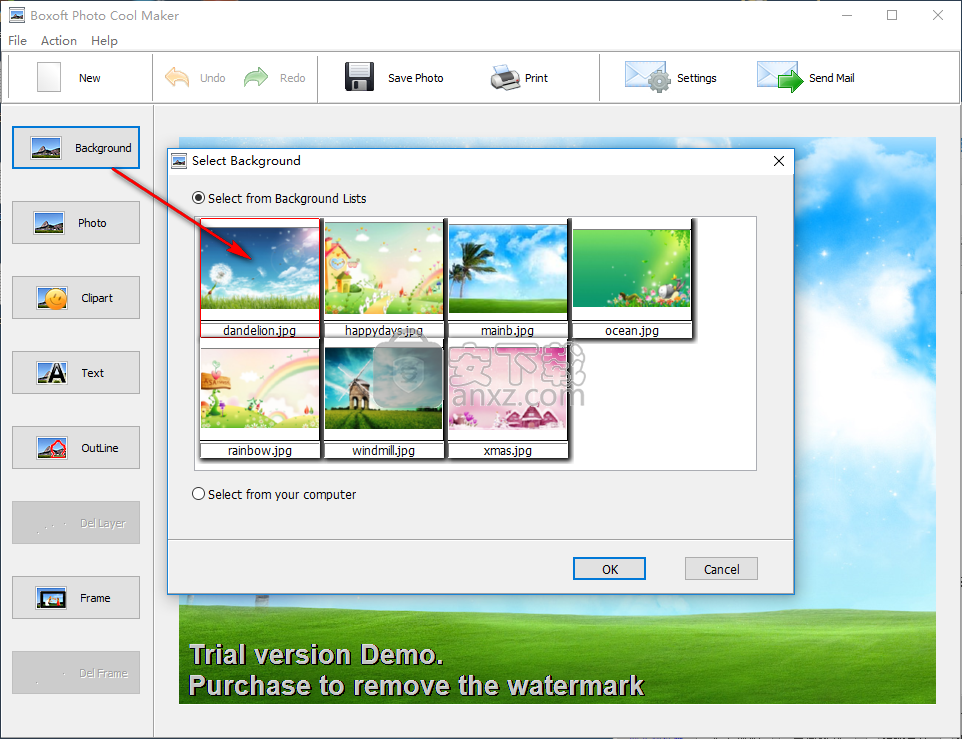Image resolution: width=962 pixels, height=739 pixels.
Task: Click the Save Photo toolbar label
Action: coord(415,78)
